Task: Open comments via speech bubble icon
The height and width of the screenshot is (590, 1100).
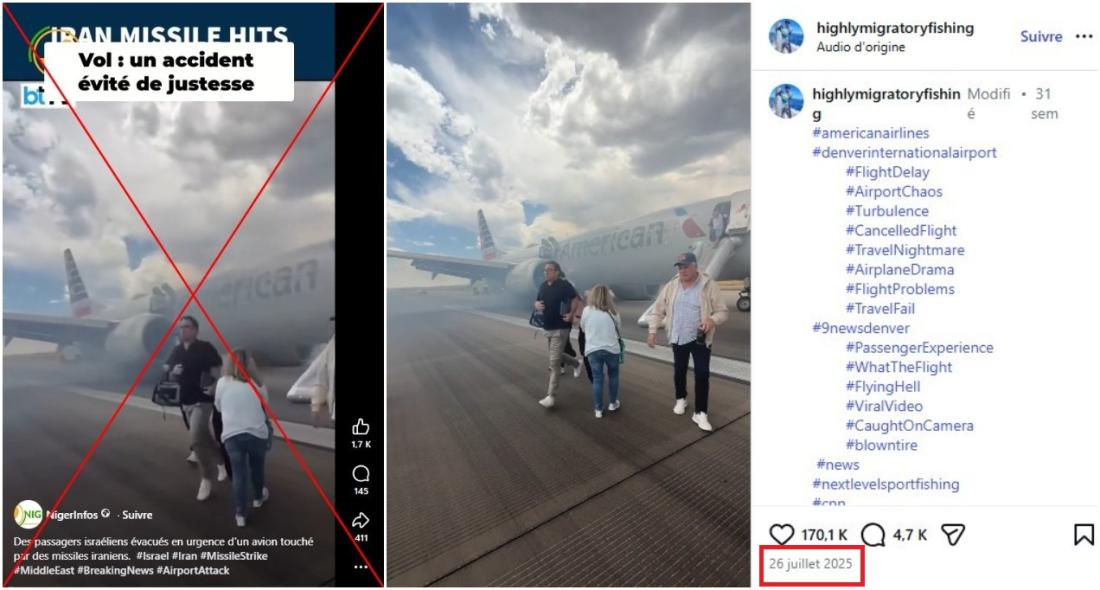Action: click(873, 535)
